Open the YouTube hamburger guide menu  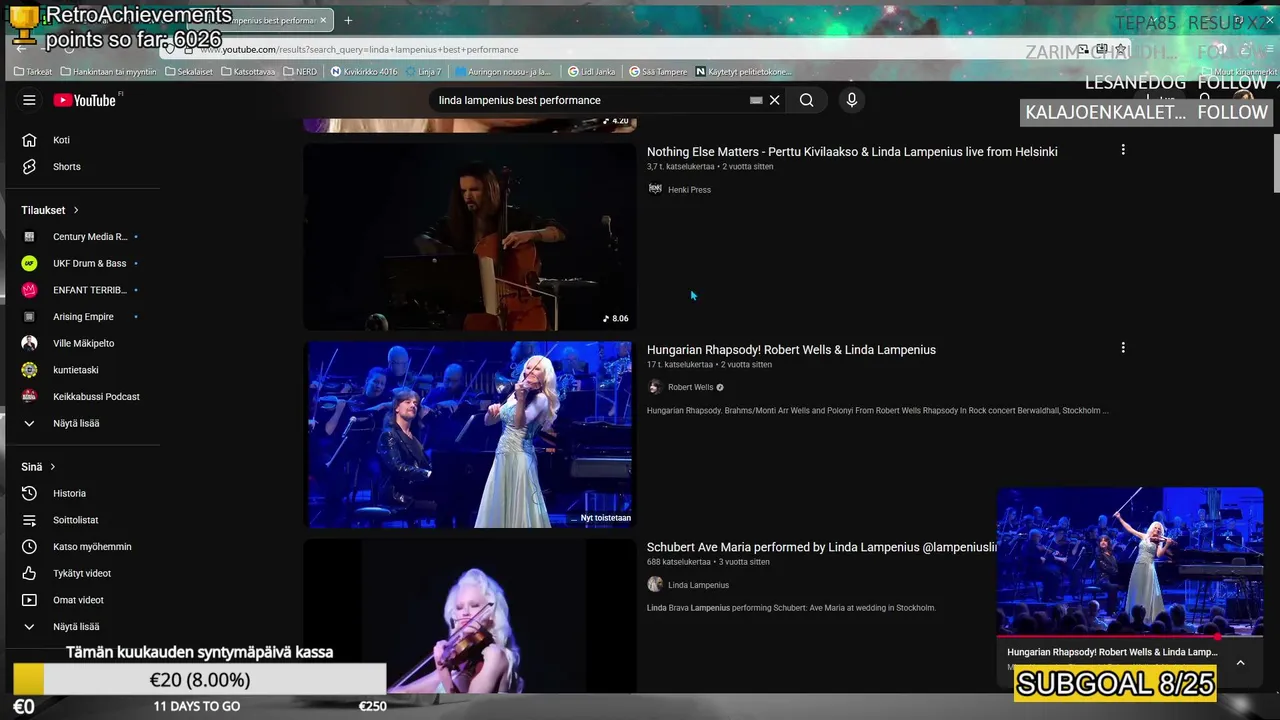click(29, 100)
